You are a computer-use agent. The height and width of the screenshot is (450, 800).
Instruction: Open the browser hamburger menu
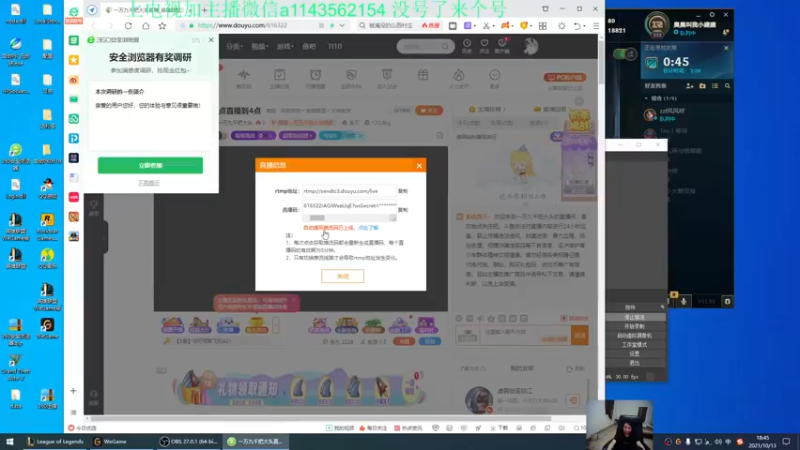(x=596, y=26)
